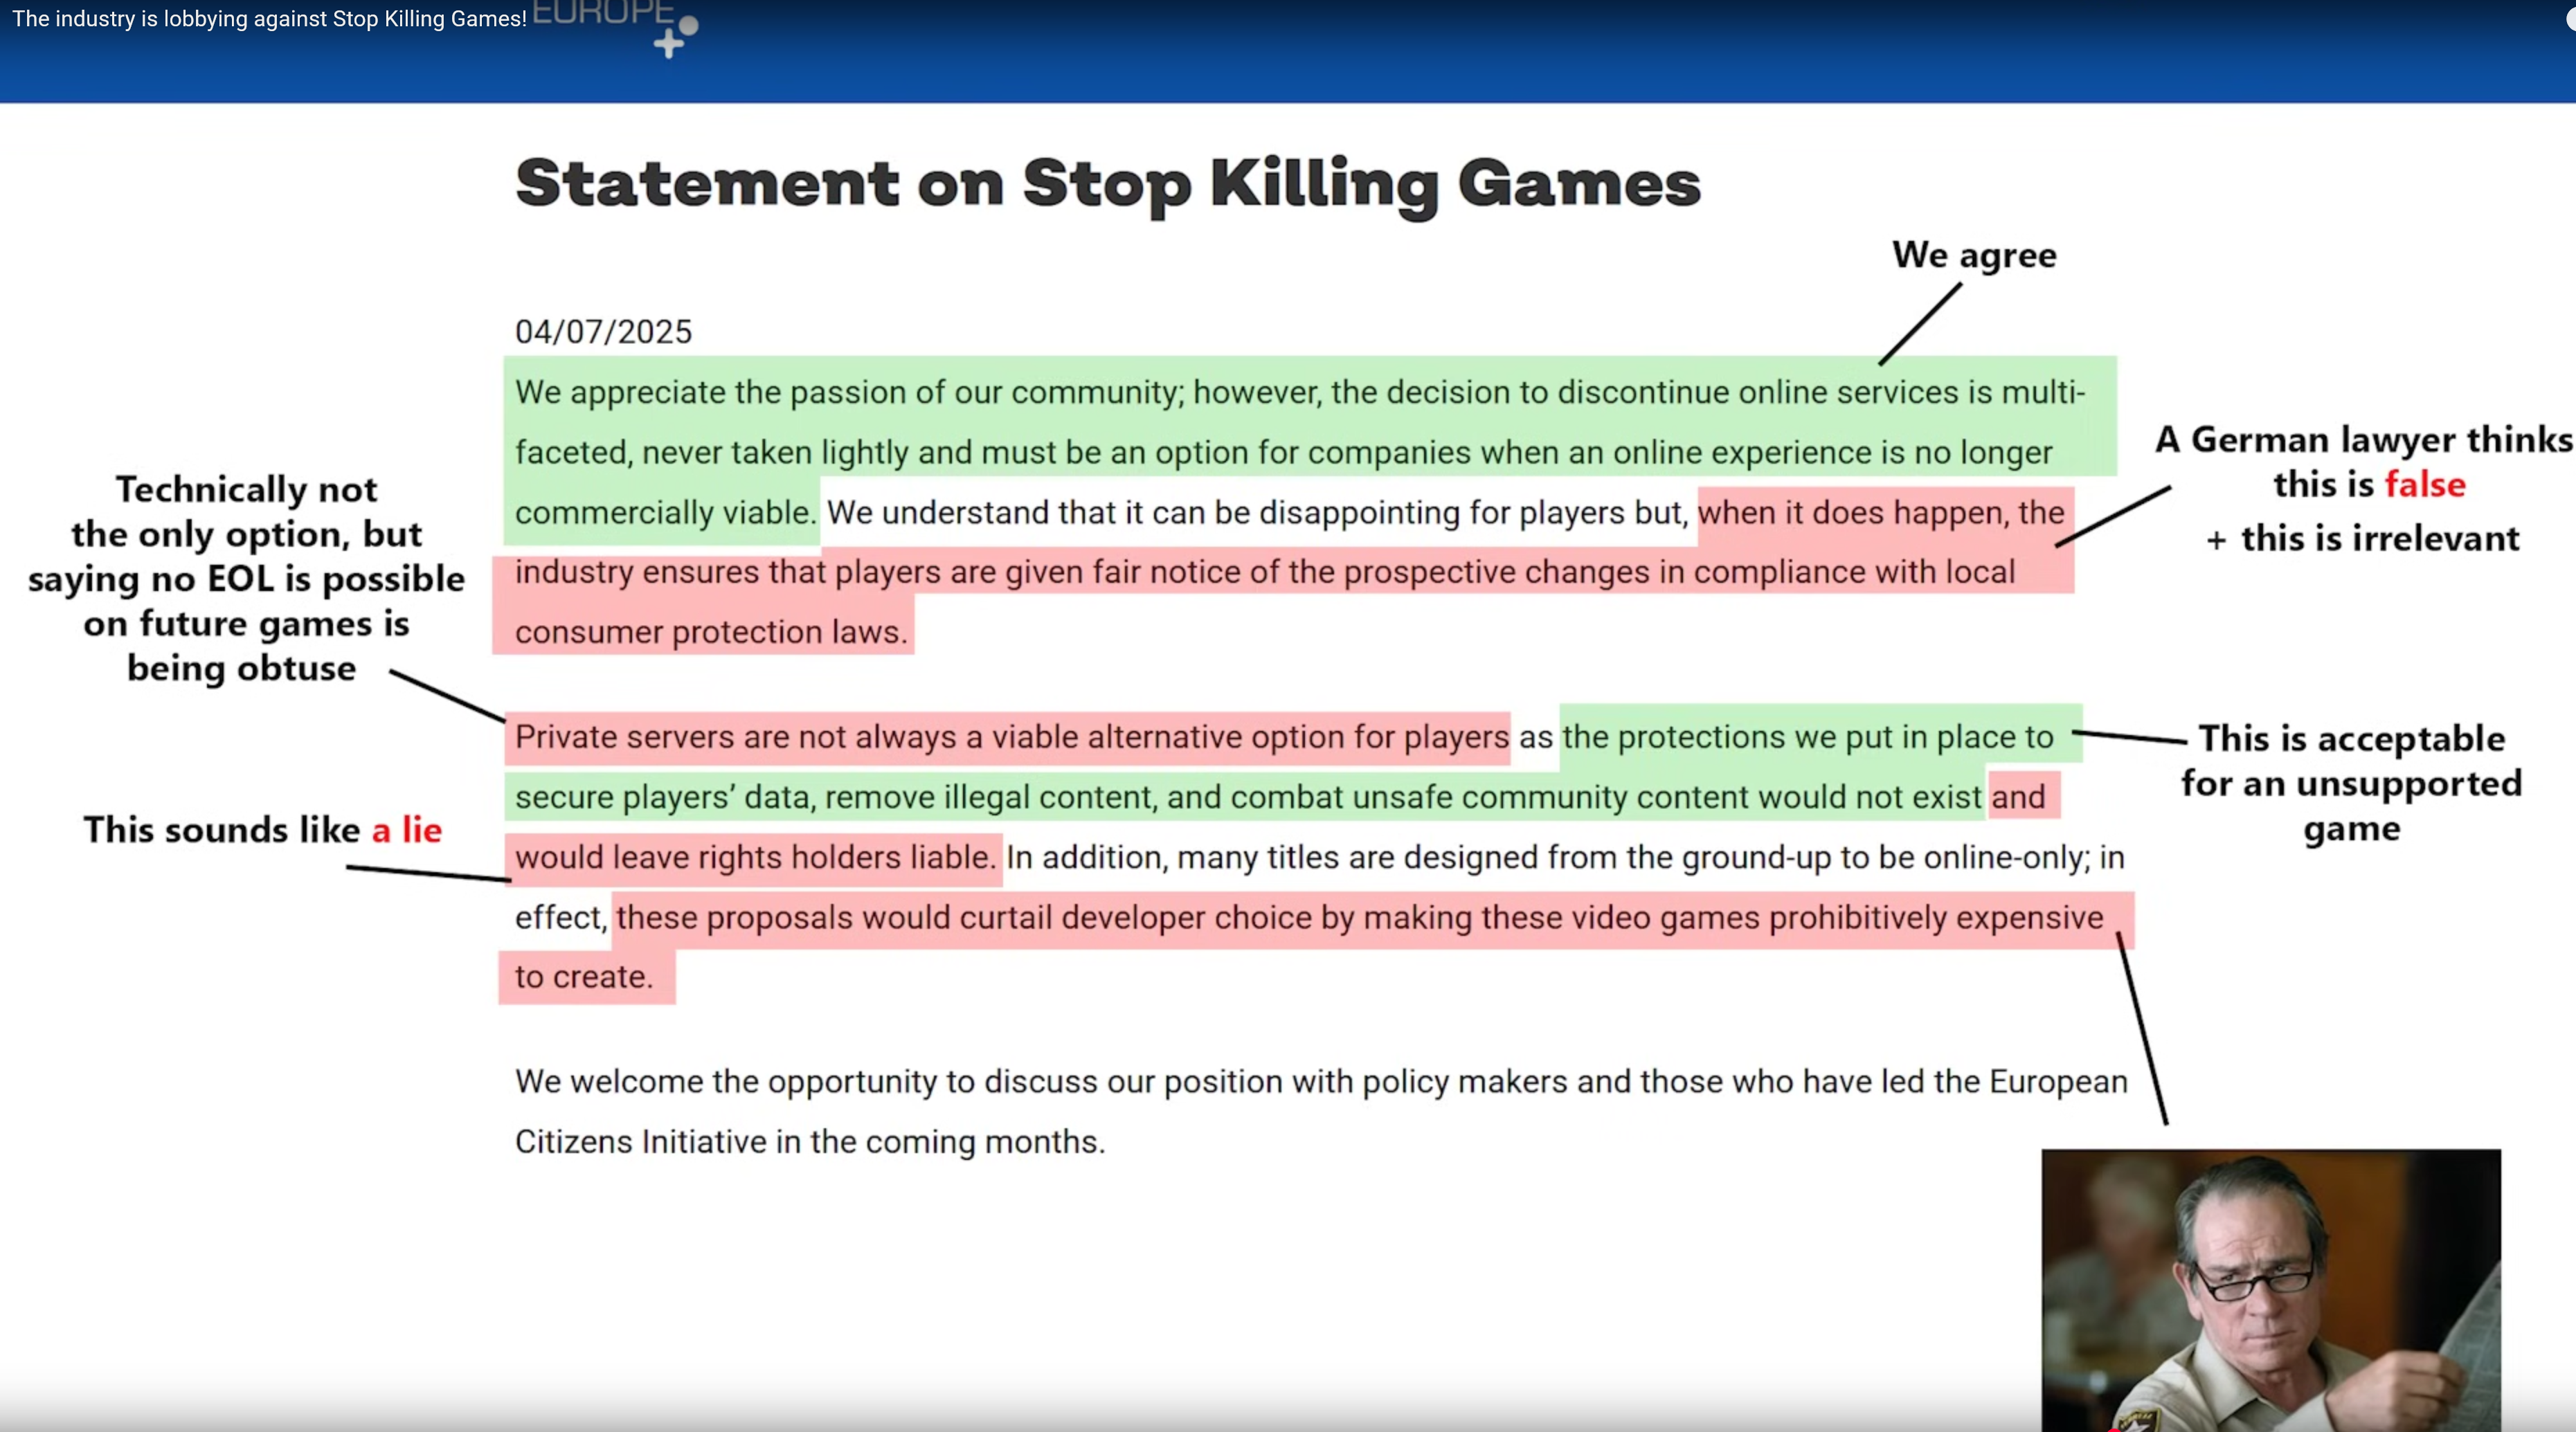Click the text "these proposals would curtail developer choice"
This screenshot has height=1432, width=2576.
tap(964, 917)
